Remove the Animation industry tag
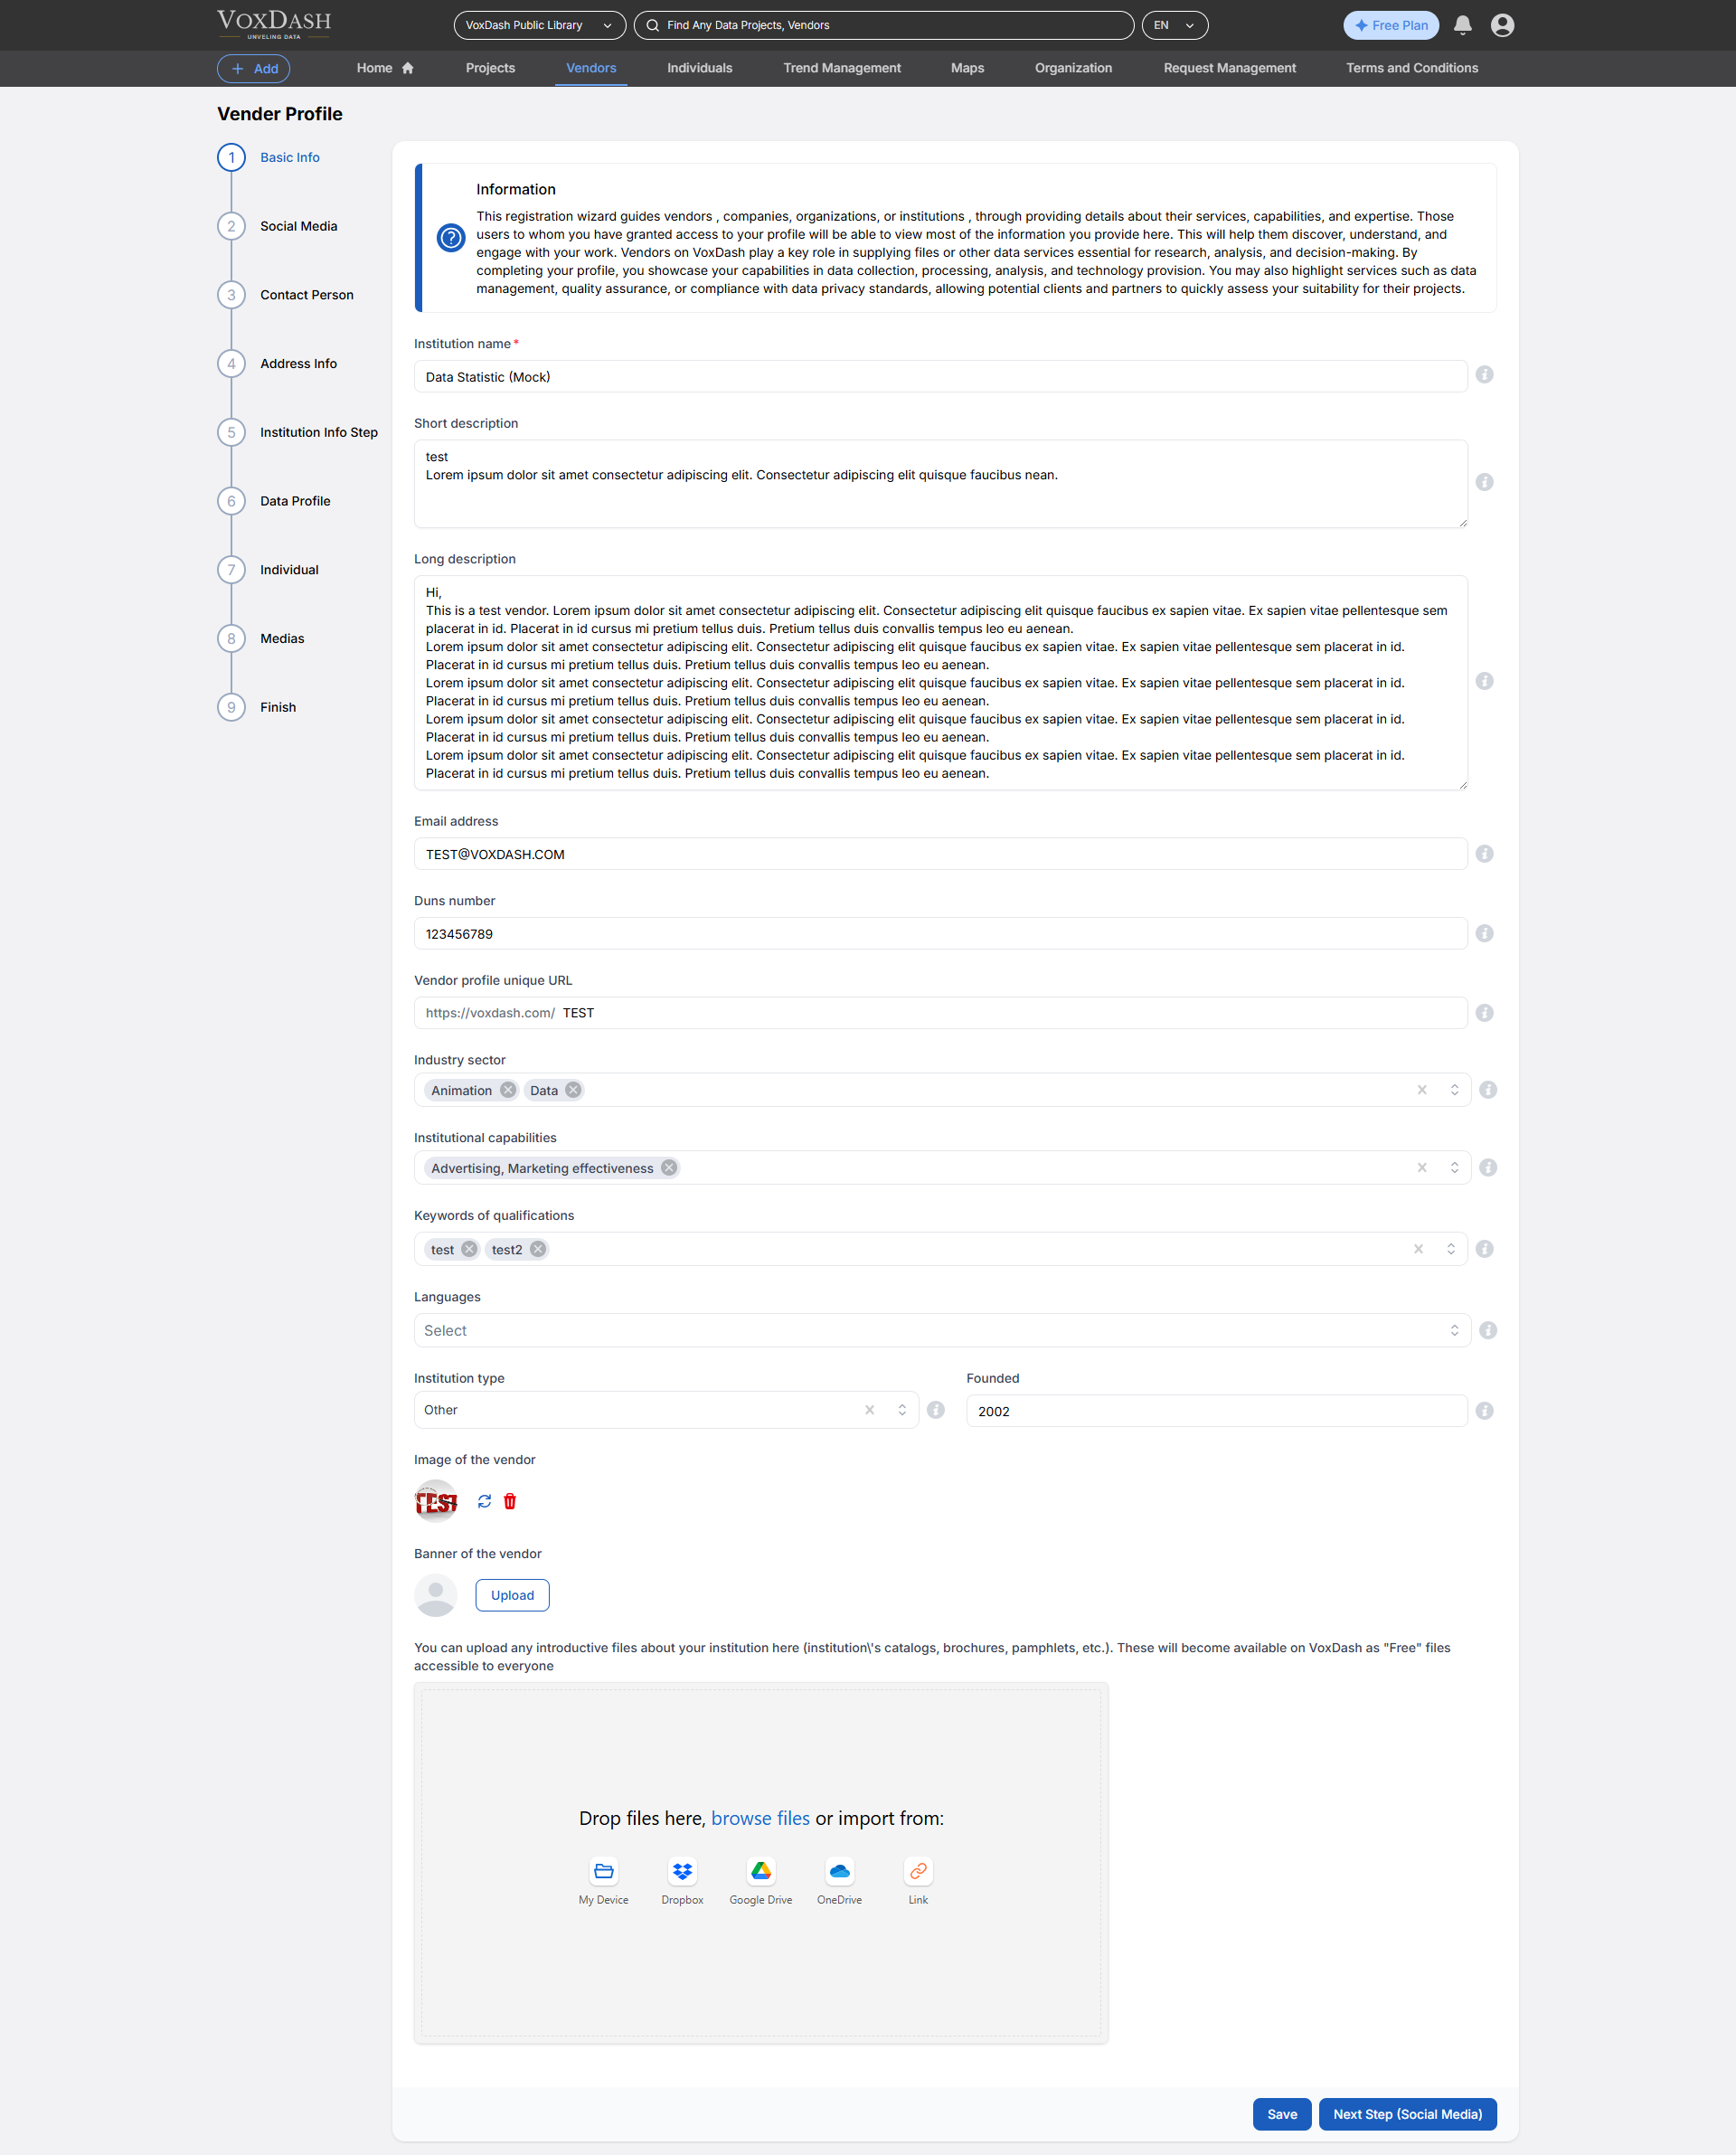This screenshot has height=2155, width=1736. (508, 1090)
